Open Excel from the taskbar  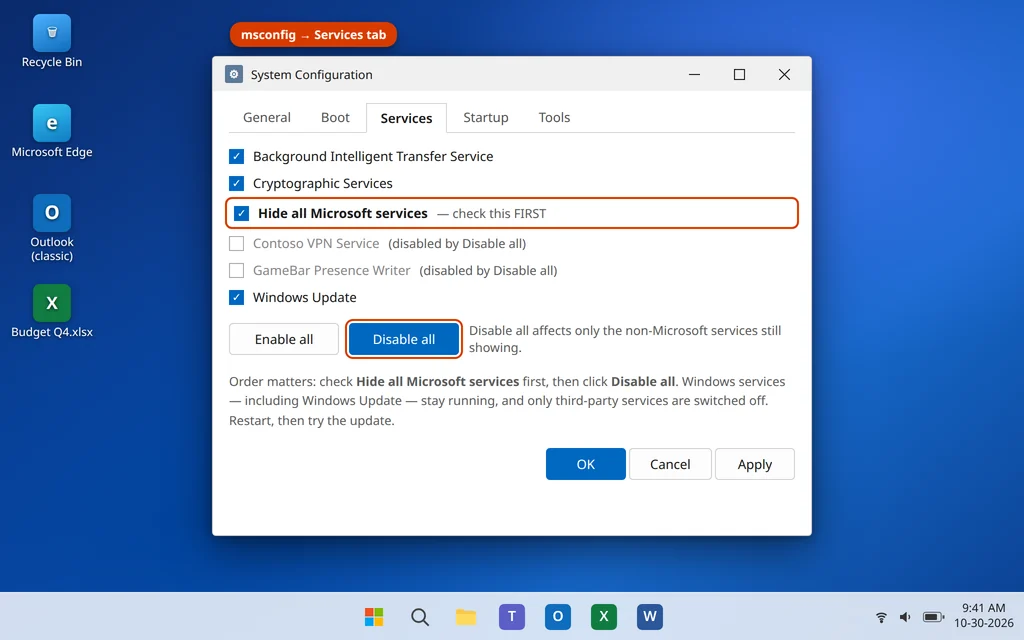pyautogui.click(x=603, y=616)
